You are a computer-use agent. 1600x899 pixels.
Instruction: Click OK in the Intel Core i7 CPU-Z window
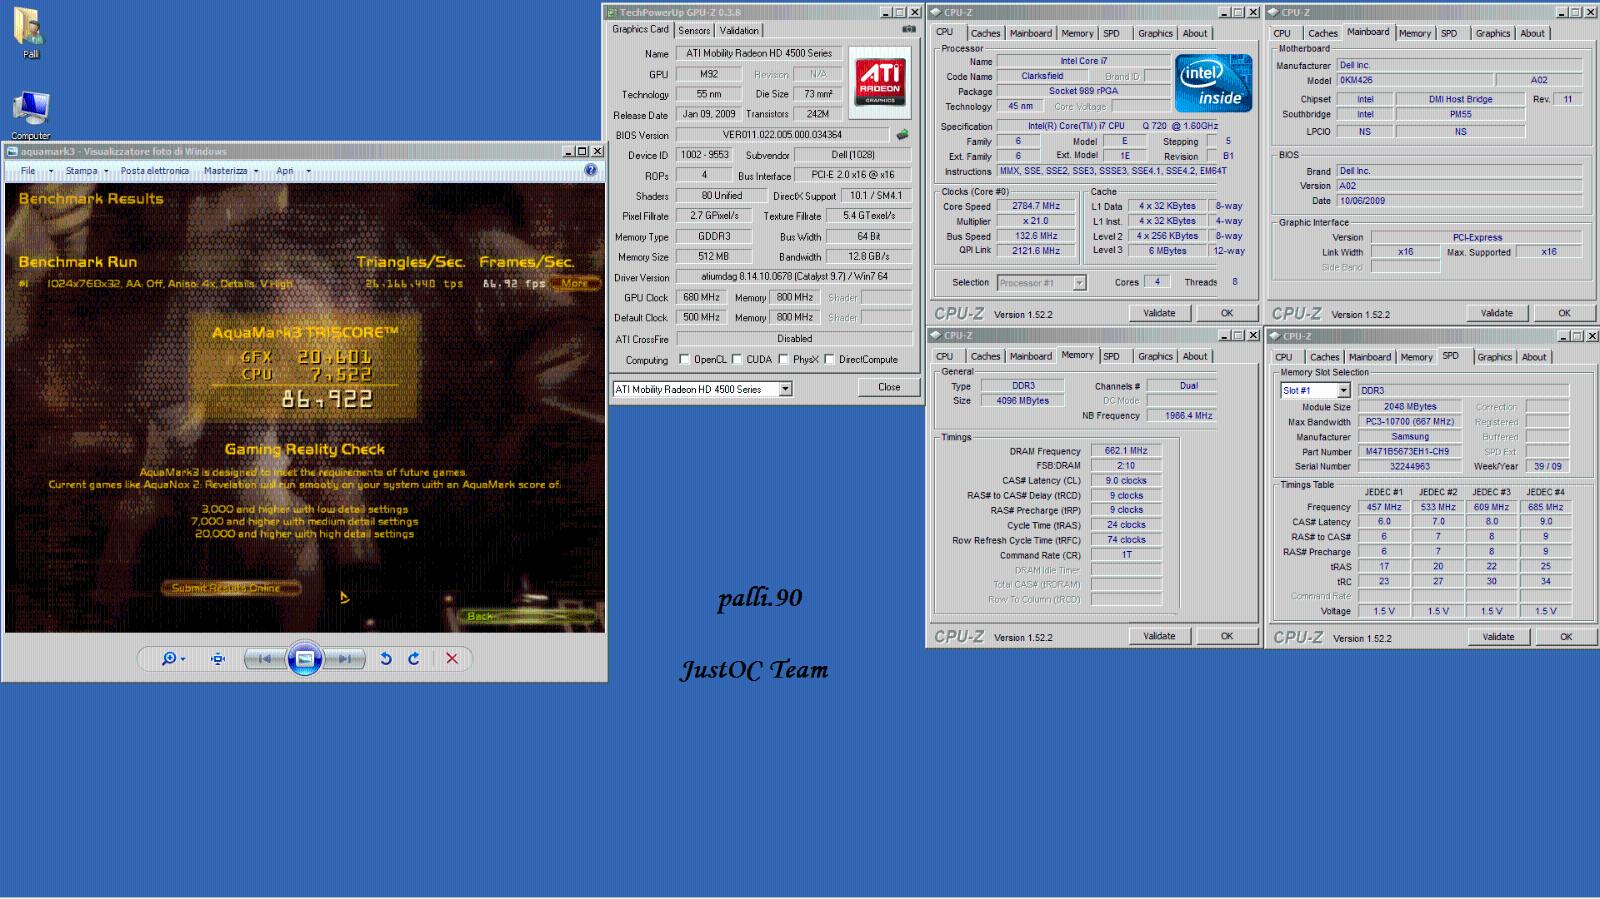pos(1227,313)
